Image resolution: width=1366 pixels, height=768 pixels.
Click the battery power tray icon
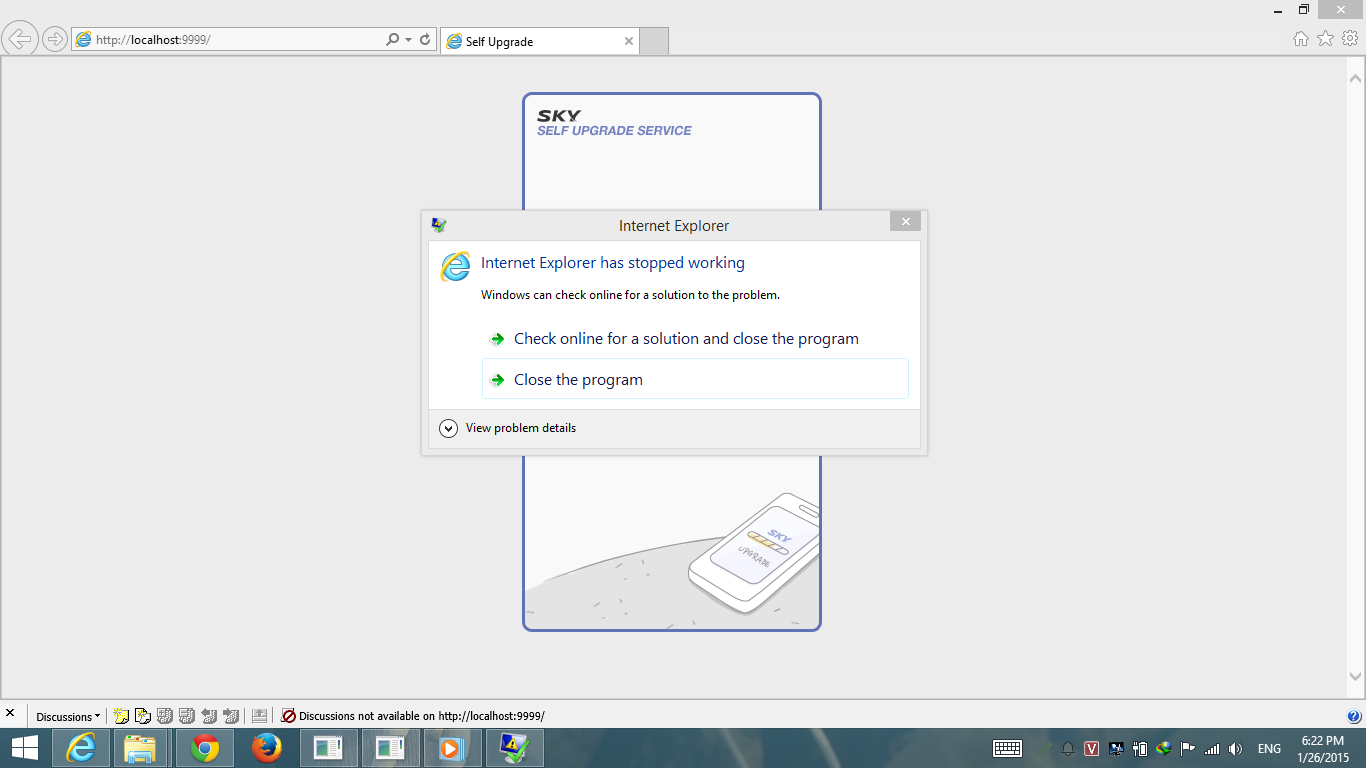coord(1139,749)
